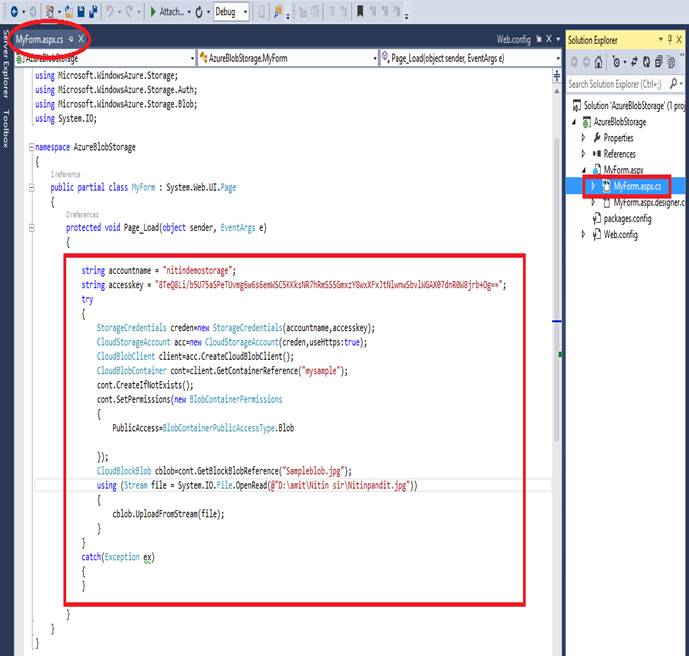Select MyForm.aspx.cs in Solution Explorer tree
This screenshot has height=656, width=689.
(637, 186)
